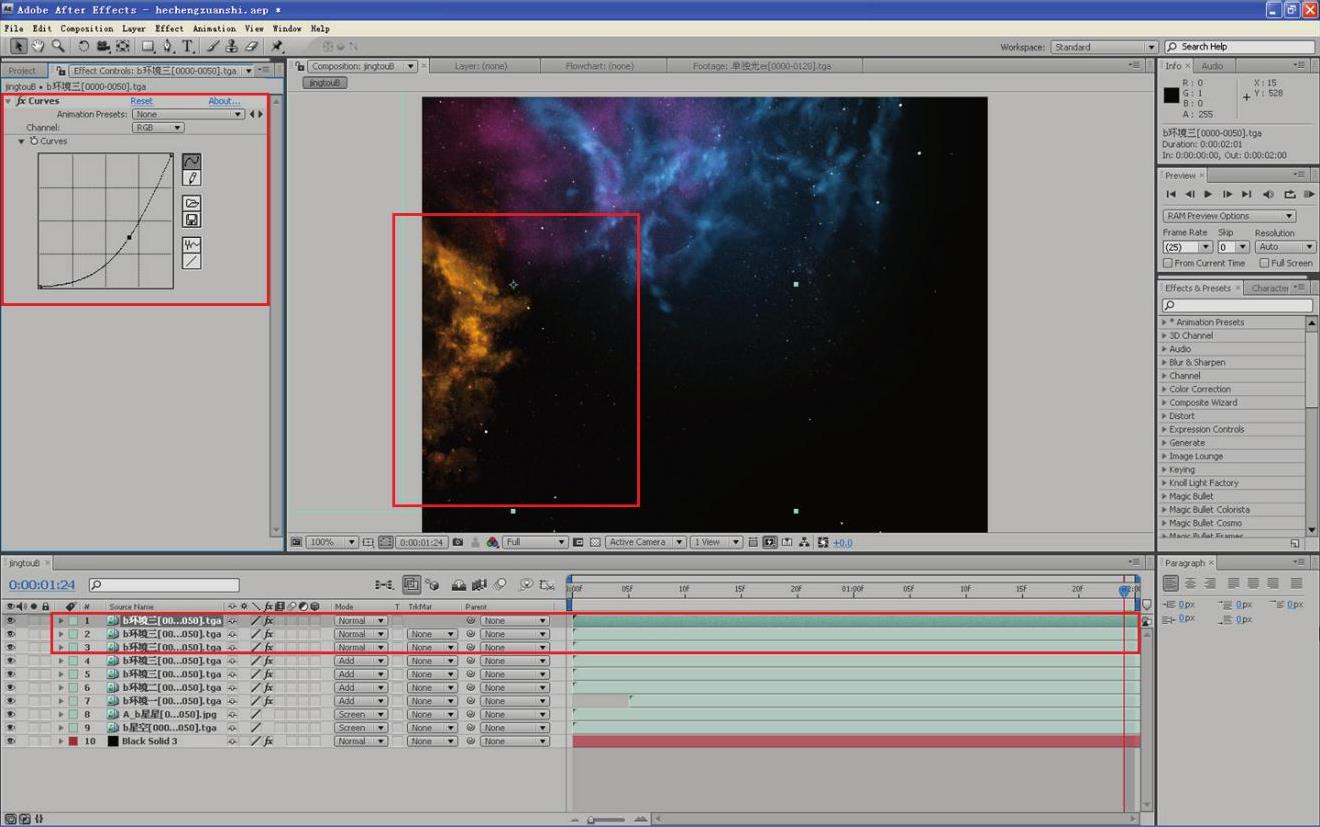The width and height of the screenshot is (1320, 827).
Task: Open the comp mini-flowchart in timeline
Action: pyautogui.click(x=384, y=585)
